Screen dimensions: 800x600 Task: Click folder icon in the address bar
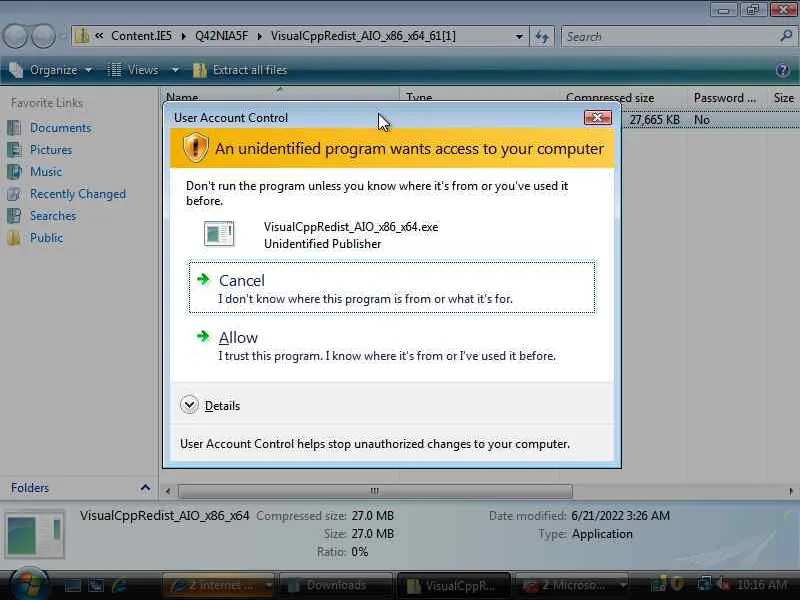[82, 36]
